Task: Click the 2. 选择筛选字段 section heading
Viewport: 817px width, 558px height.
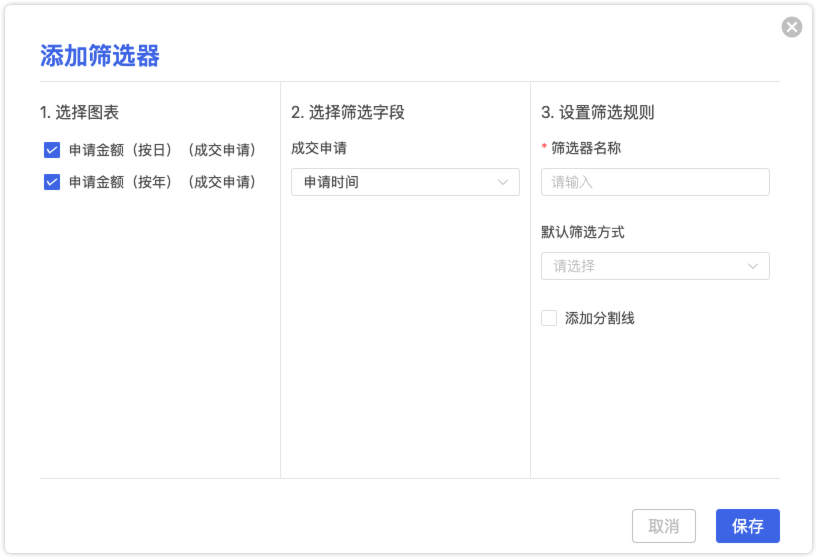Action: pyautogui.click(x=348, y=112)
